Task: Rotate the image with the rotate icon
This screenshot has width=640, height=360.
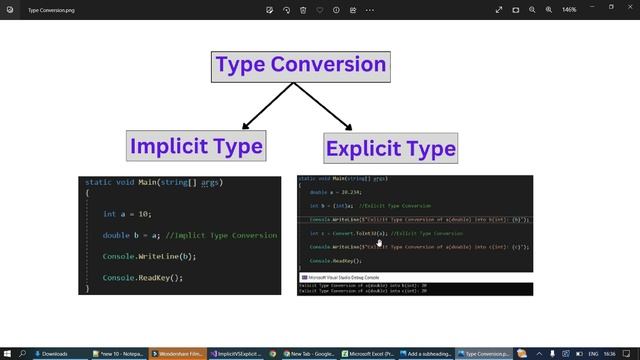Action: tap(287, 10)
